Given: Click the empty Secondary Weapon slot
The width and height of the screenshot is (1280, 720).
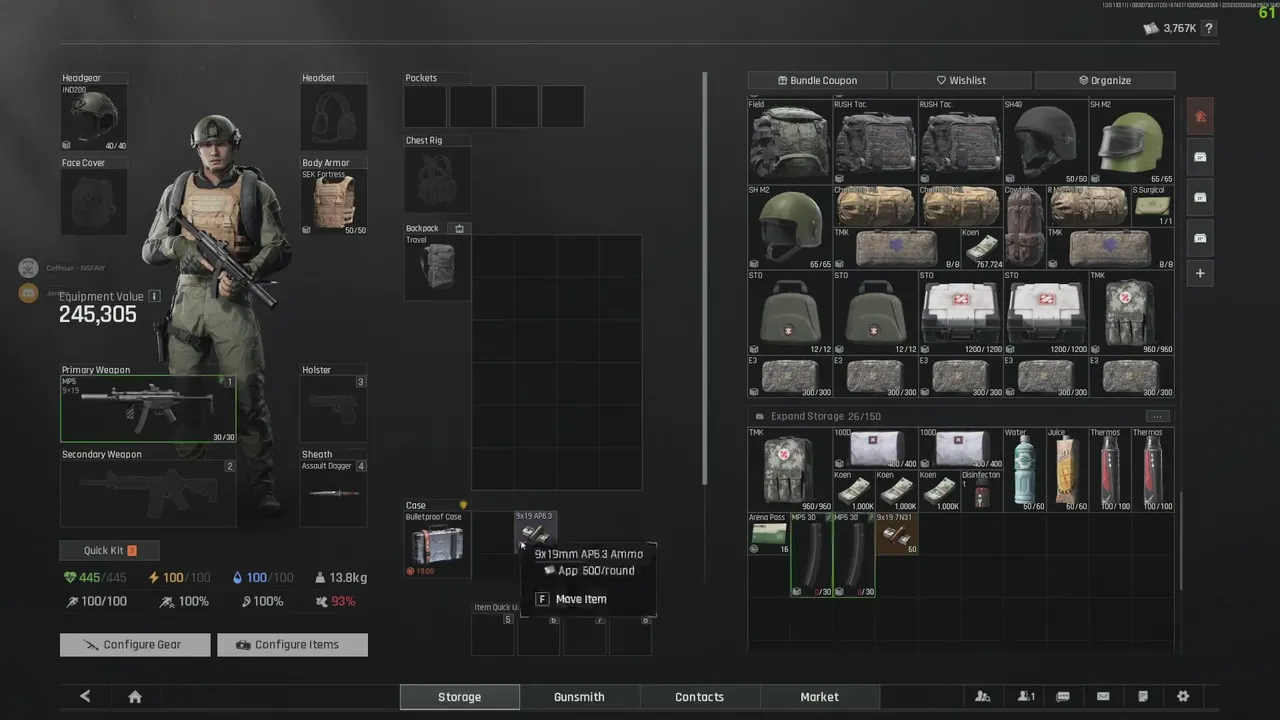Looking at the screenshot, I should pos(148,493).
